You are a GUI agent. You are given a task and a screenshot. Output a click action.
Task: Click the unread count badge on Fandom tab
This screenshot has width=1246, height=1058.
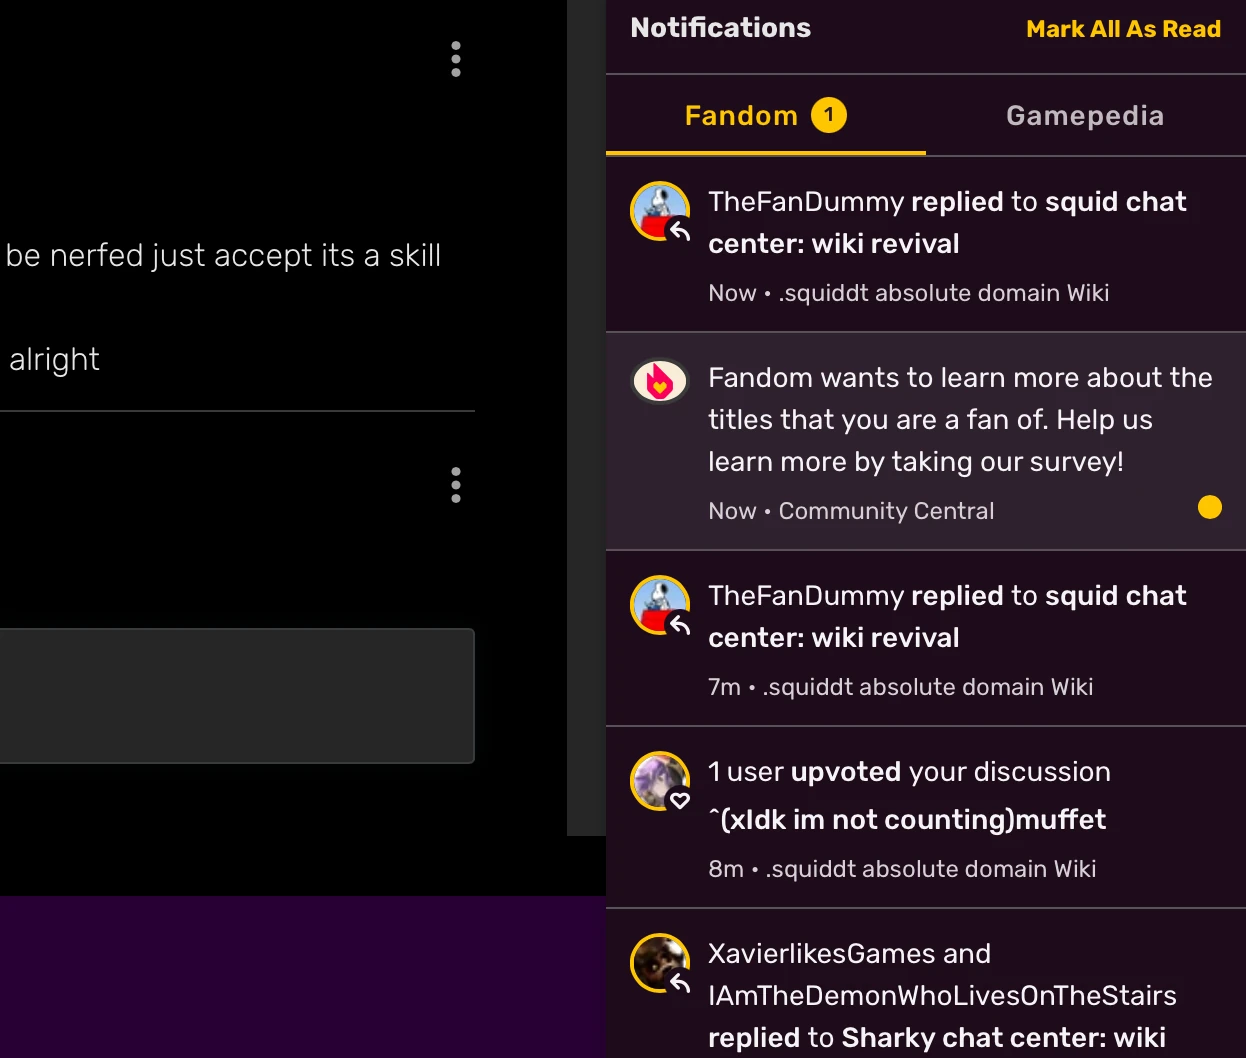pyautogui.click(x=828, y=115)
